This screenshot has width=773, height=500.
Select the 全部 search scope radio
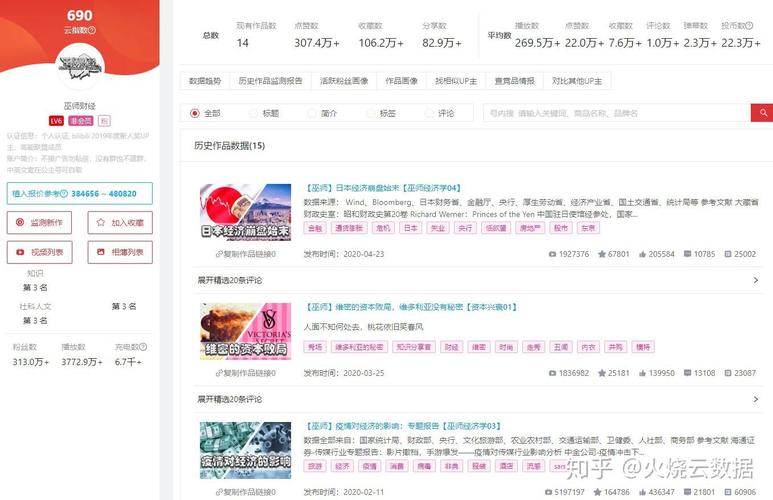point(195,113)
